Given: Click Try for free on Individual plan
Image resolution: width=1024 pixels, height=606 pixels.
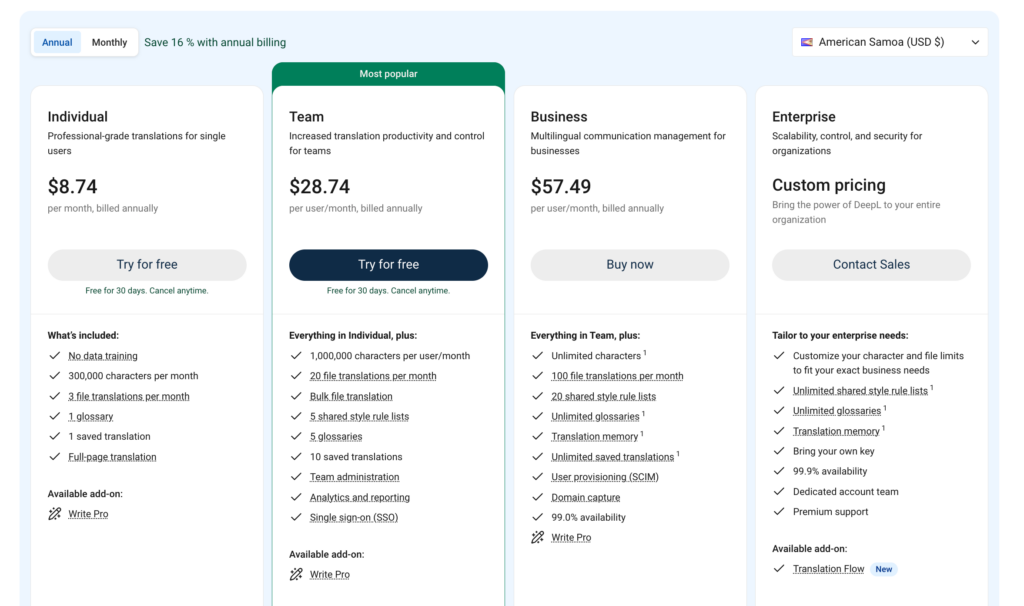Looking at the screenshot, I should coord(147,265).
